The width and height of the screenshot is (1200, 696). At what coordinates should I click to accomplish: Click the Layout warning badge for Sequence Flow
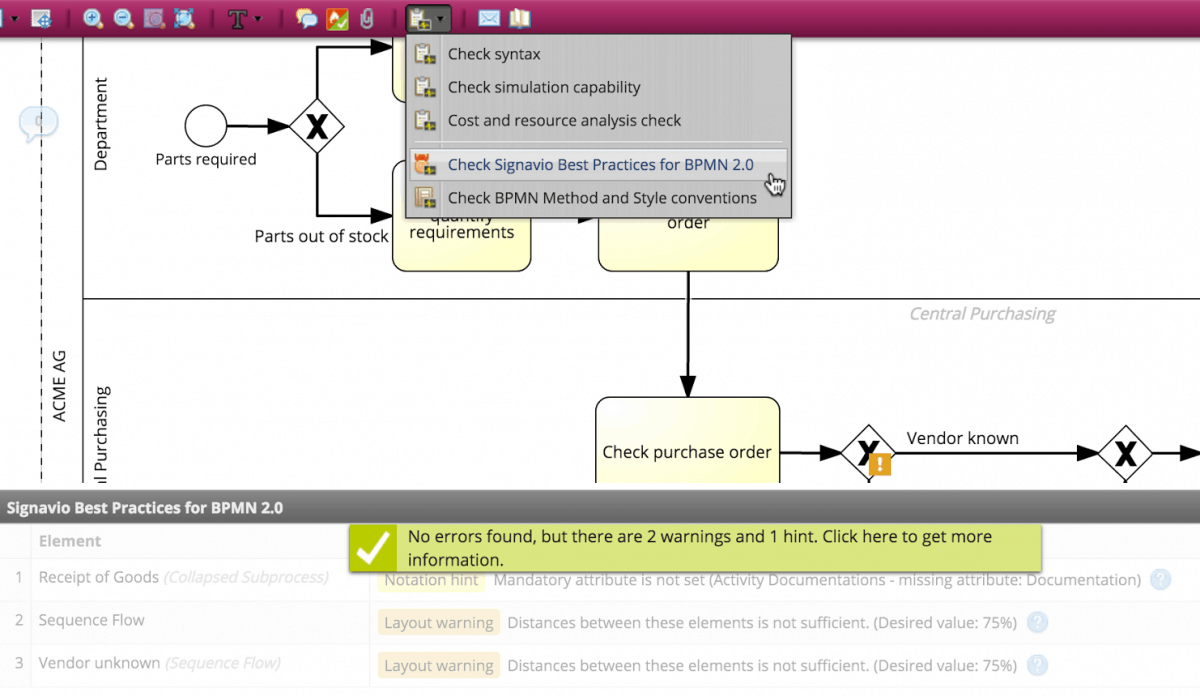tap(438, 622)
